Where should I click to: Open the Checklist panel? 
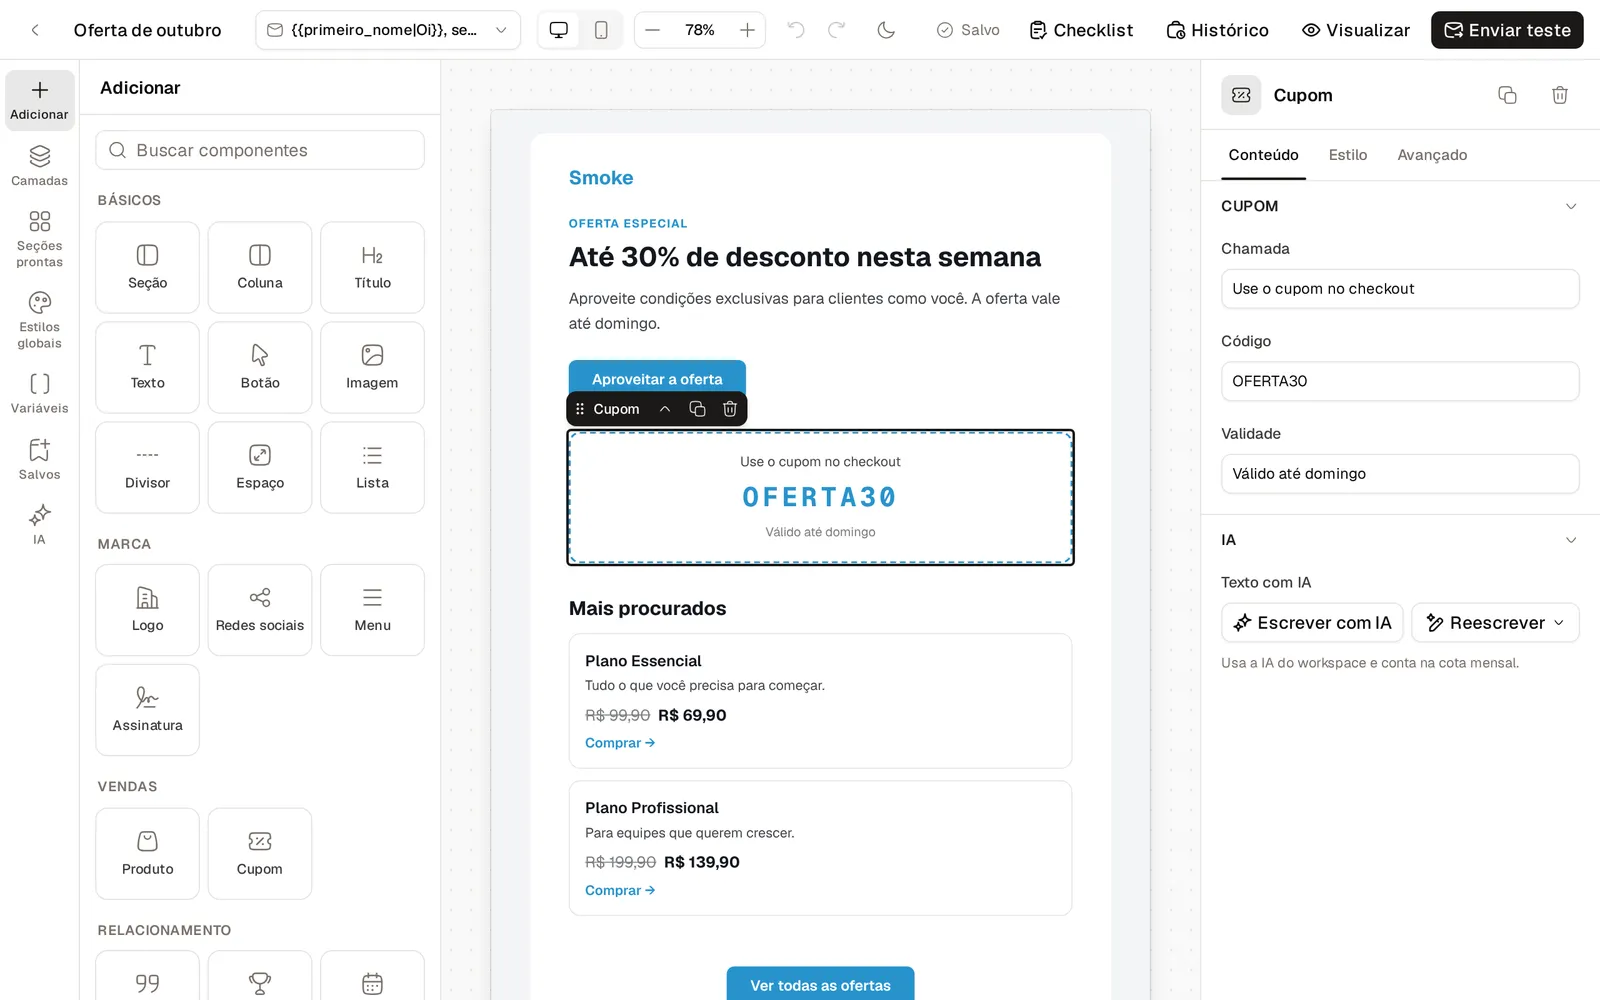coord(1081,30)
